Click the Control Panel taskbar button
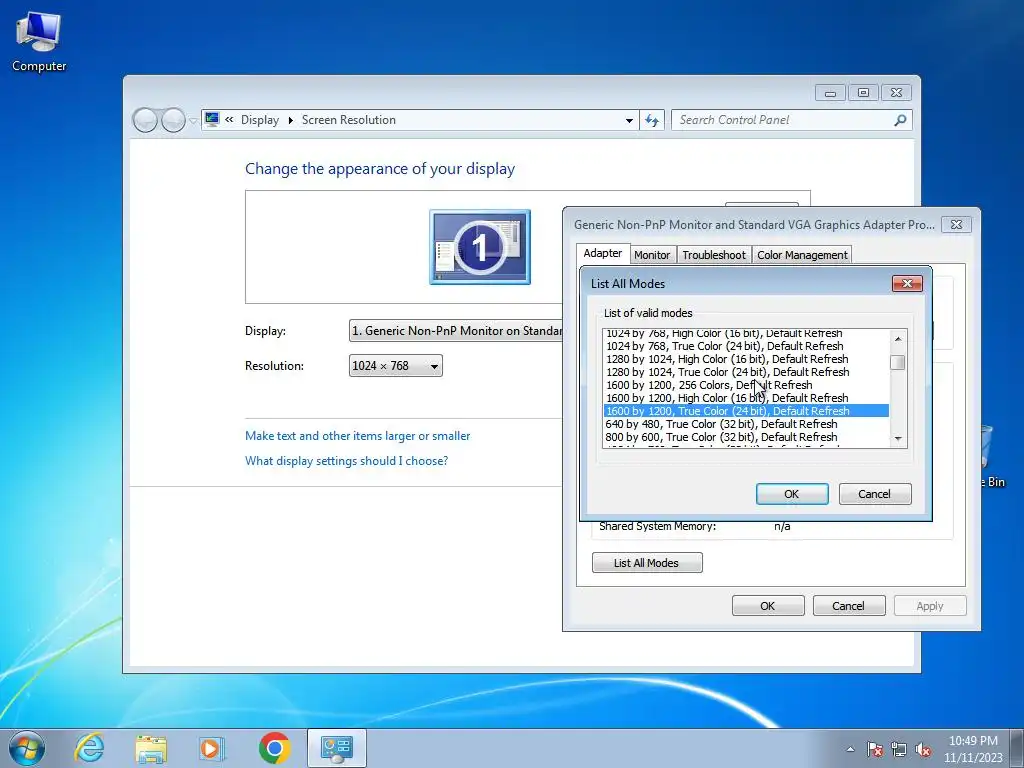The image size is (1024, 768). (x=336, y=748)
